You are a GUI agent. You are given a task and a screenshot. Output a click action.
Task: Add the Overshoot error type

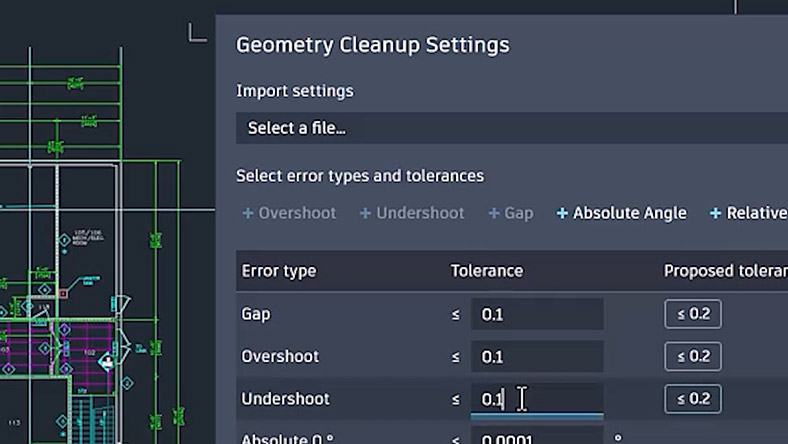point(289,213)
